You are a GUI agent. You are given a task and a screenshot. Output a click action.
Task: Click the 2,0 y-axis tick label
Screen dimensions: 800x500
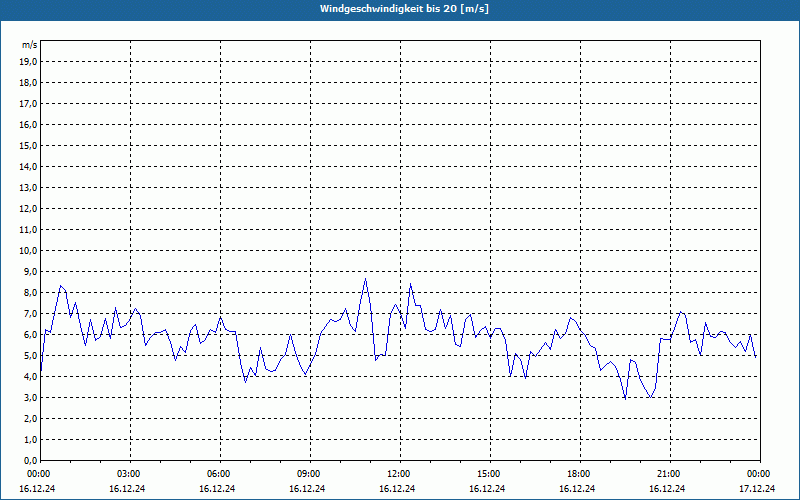(x=30, y=419)
